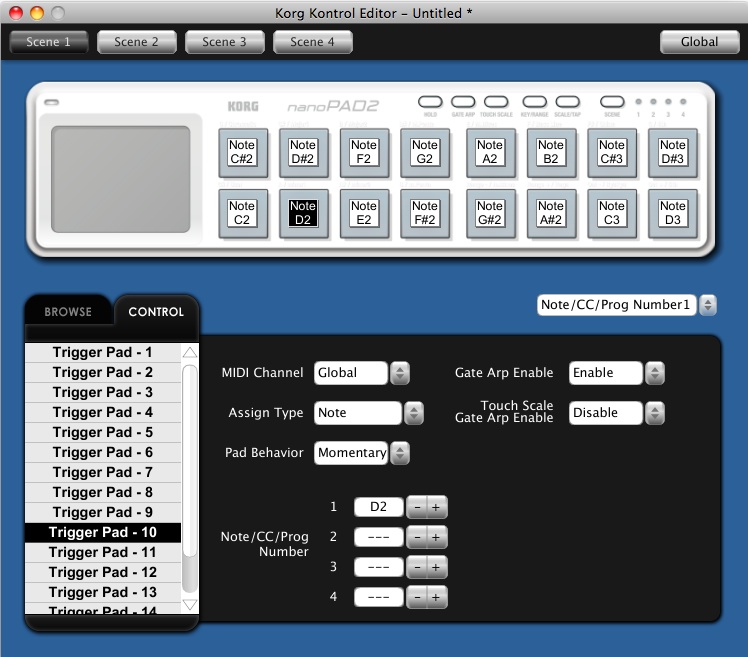
Task: Click the SCALE/TAP button on the device
Action: coord(568,102)
